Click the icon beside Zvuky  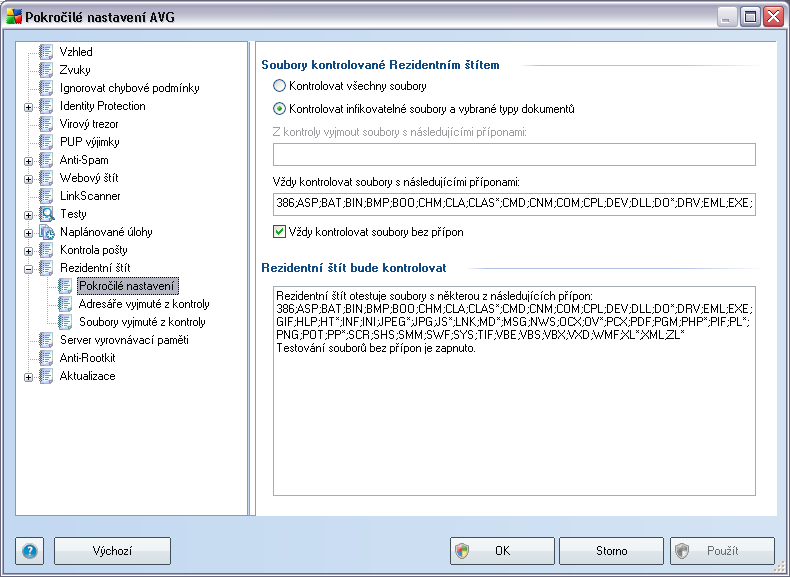(x=46, y=70)
